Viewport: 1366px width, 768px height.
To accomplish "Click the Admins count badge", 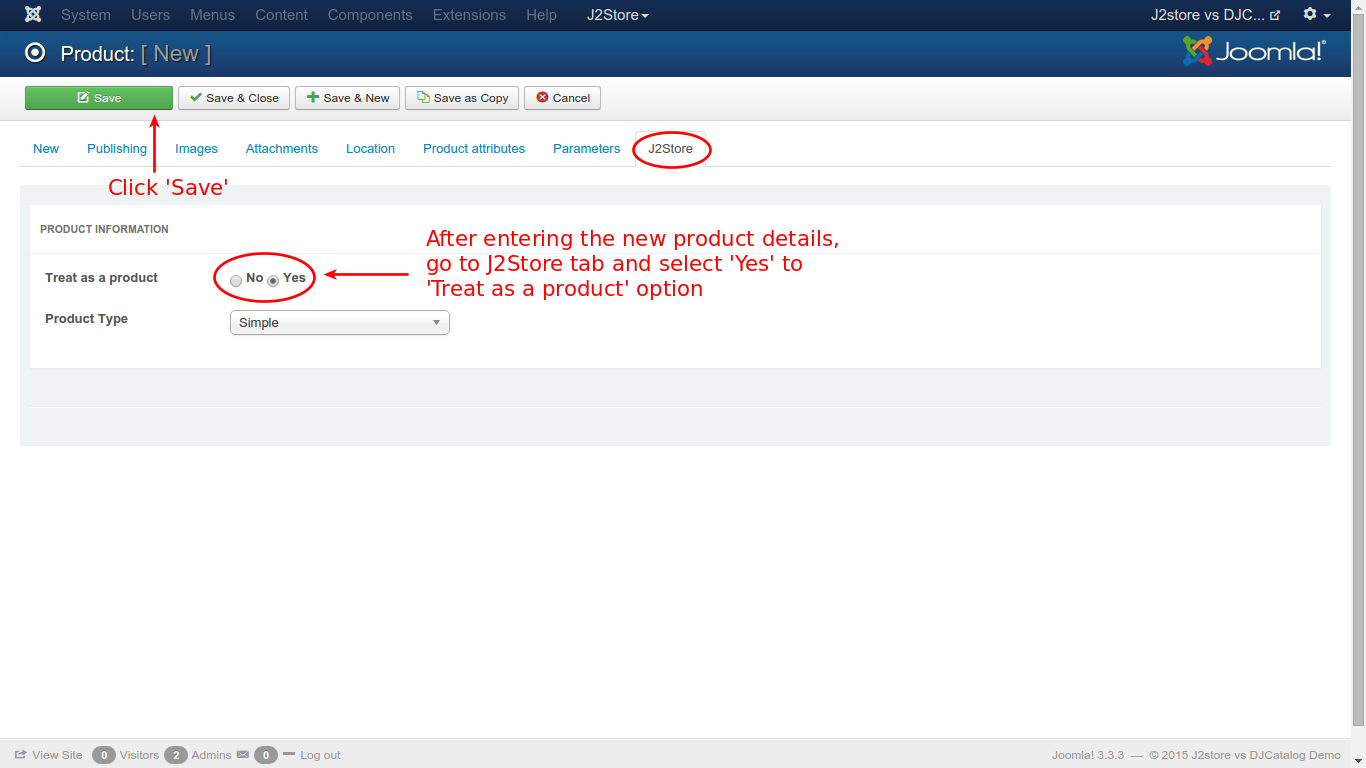I will coord(176,755).
